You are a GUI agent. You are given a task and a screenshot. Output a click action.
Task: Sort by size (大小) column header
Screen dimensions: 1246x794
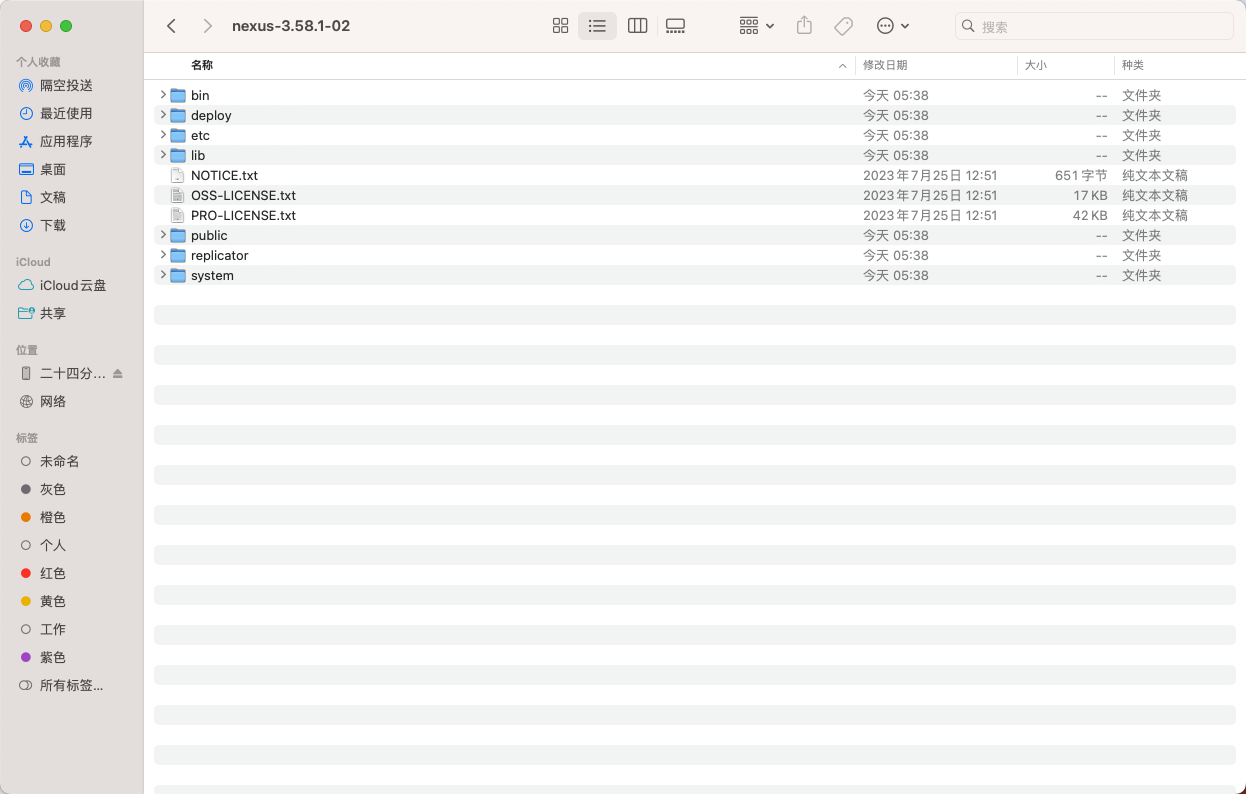coord(1035,65)
